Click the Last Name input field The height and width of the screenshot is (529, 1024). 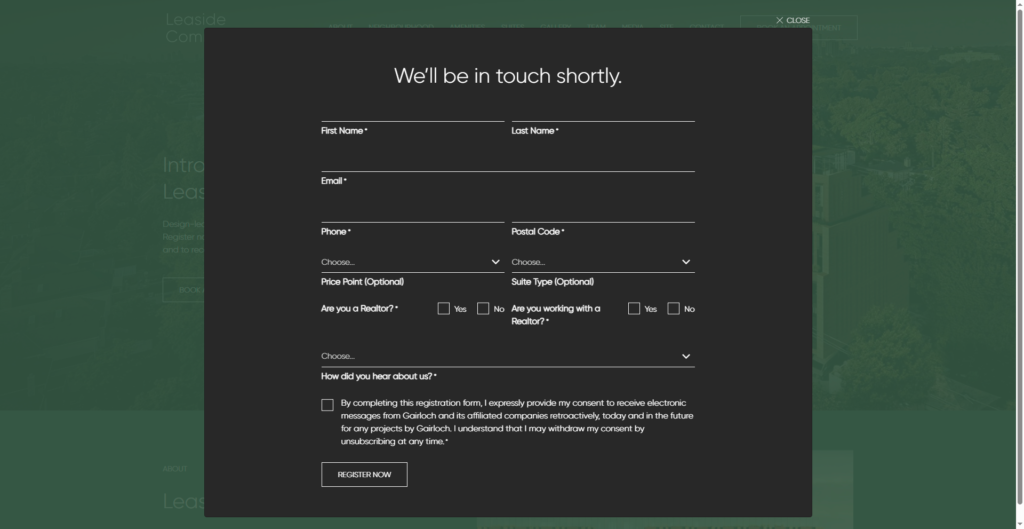(603, 112)
